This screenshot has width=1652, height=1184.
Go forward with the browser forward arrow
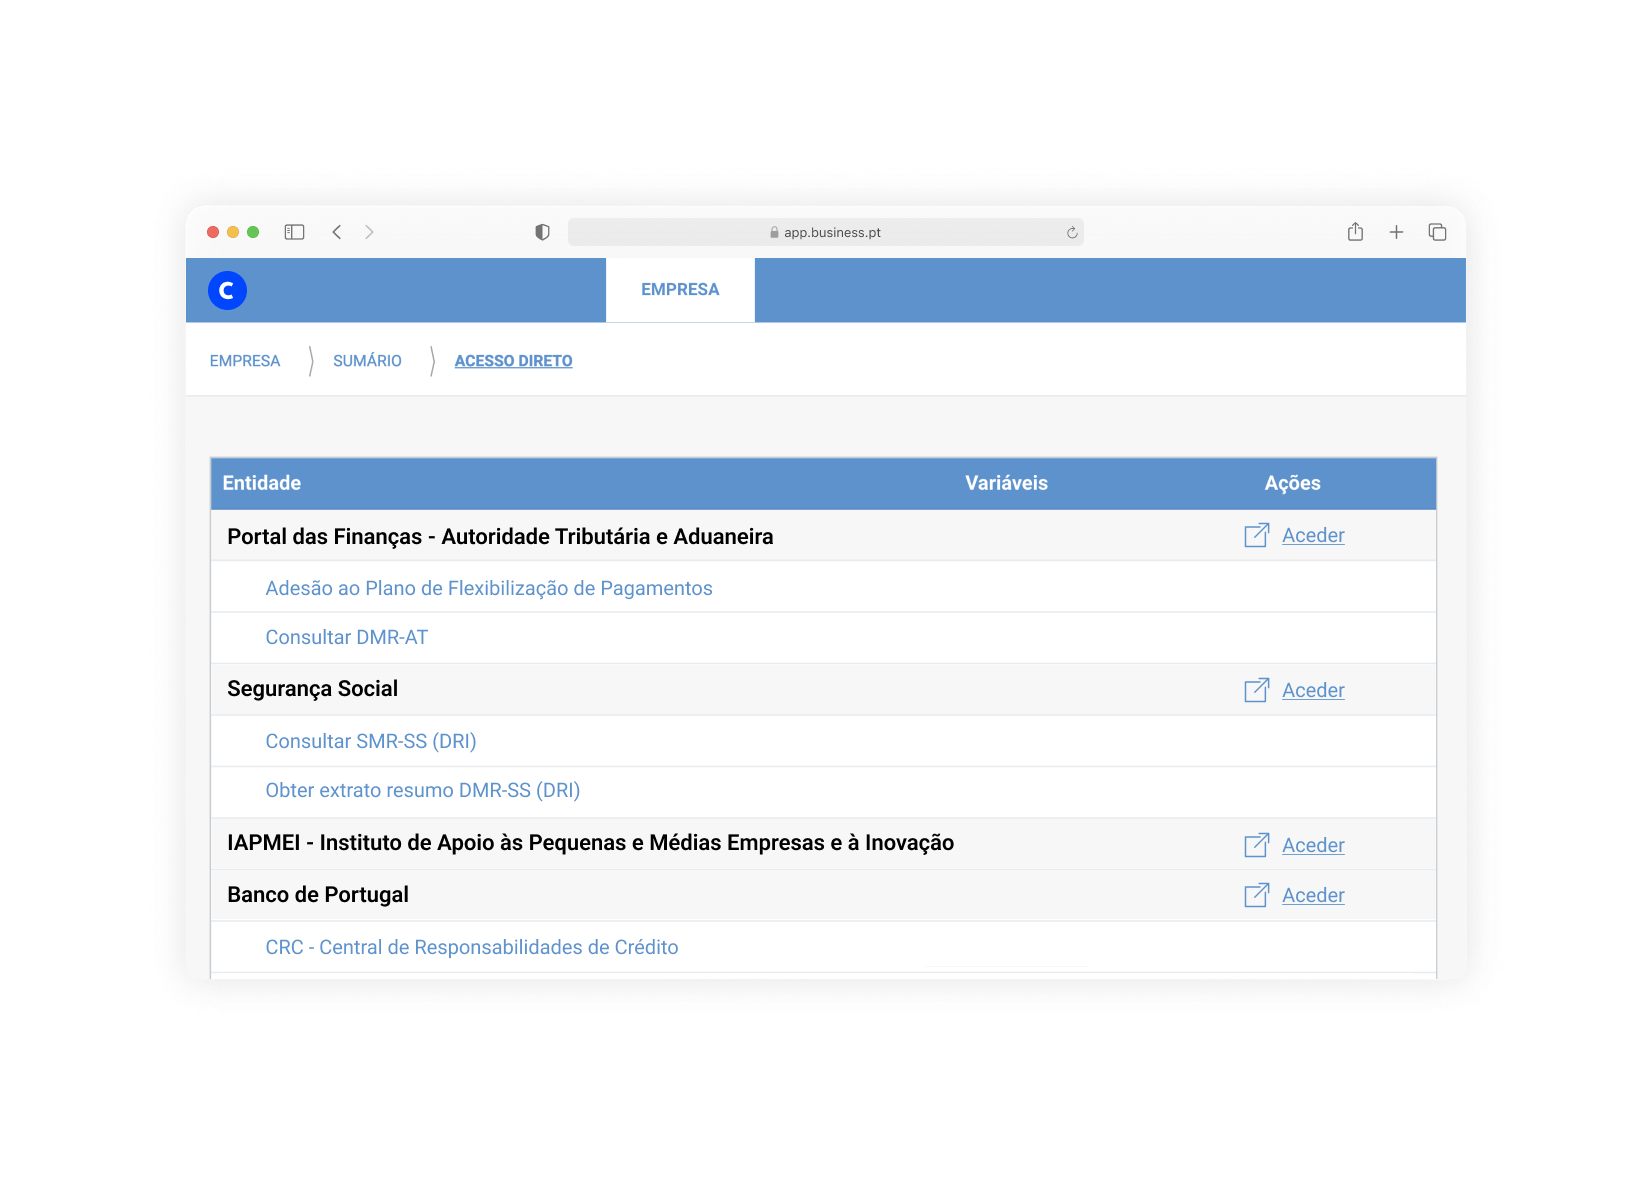369,232
